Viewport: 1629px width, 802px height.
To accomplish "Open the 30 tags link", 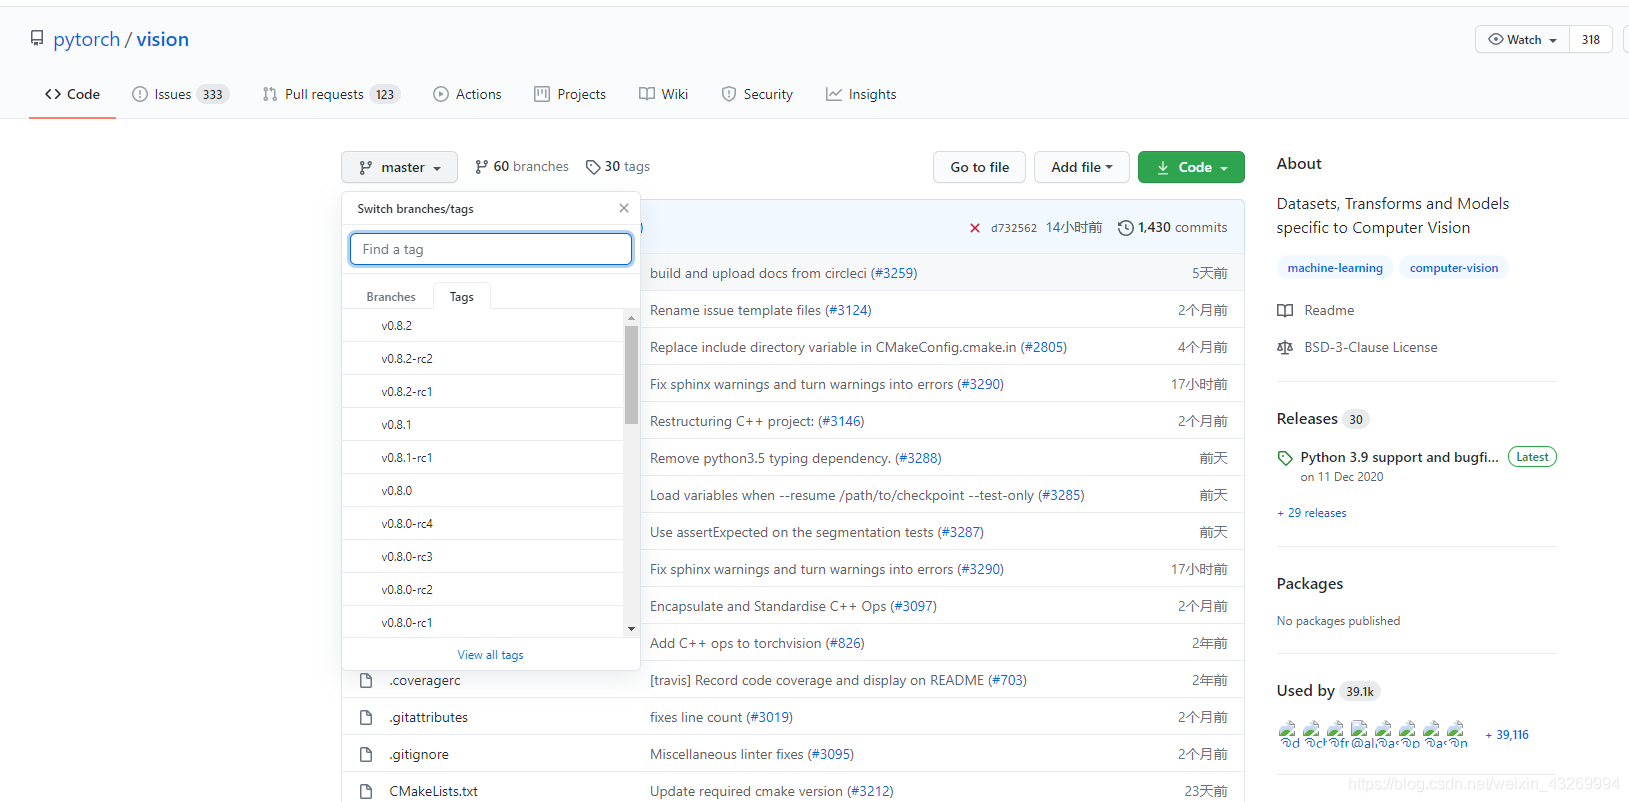I will [617, 166].
